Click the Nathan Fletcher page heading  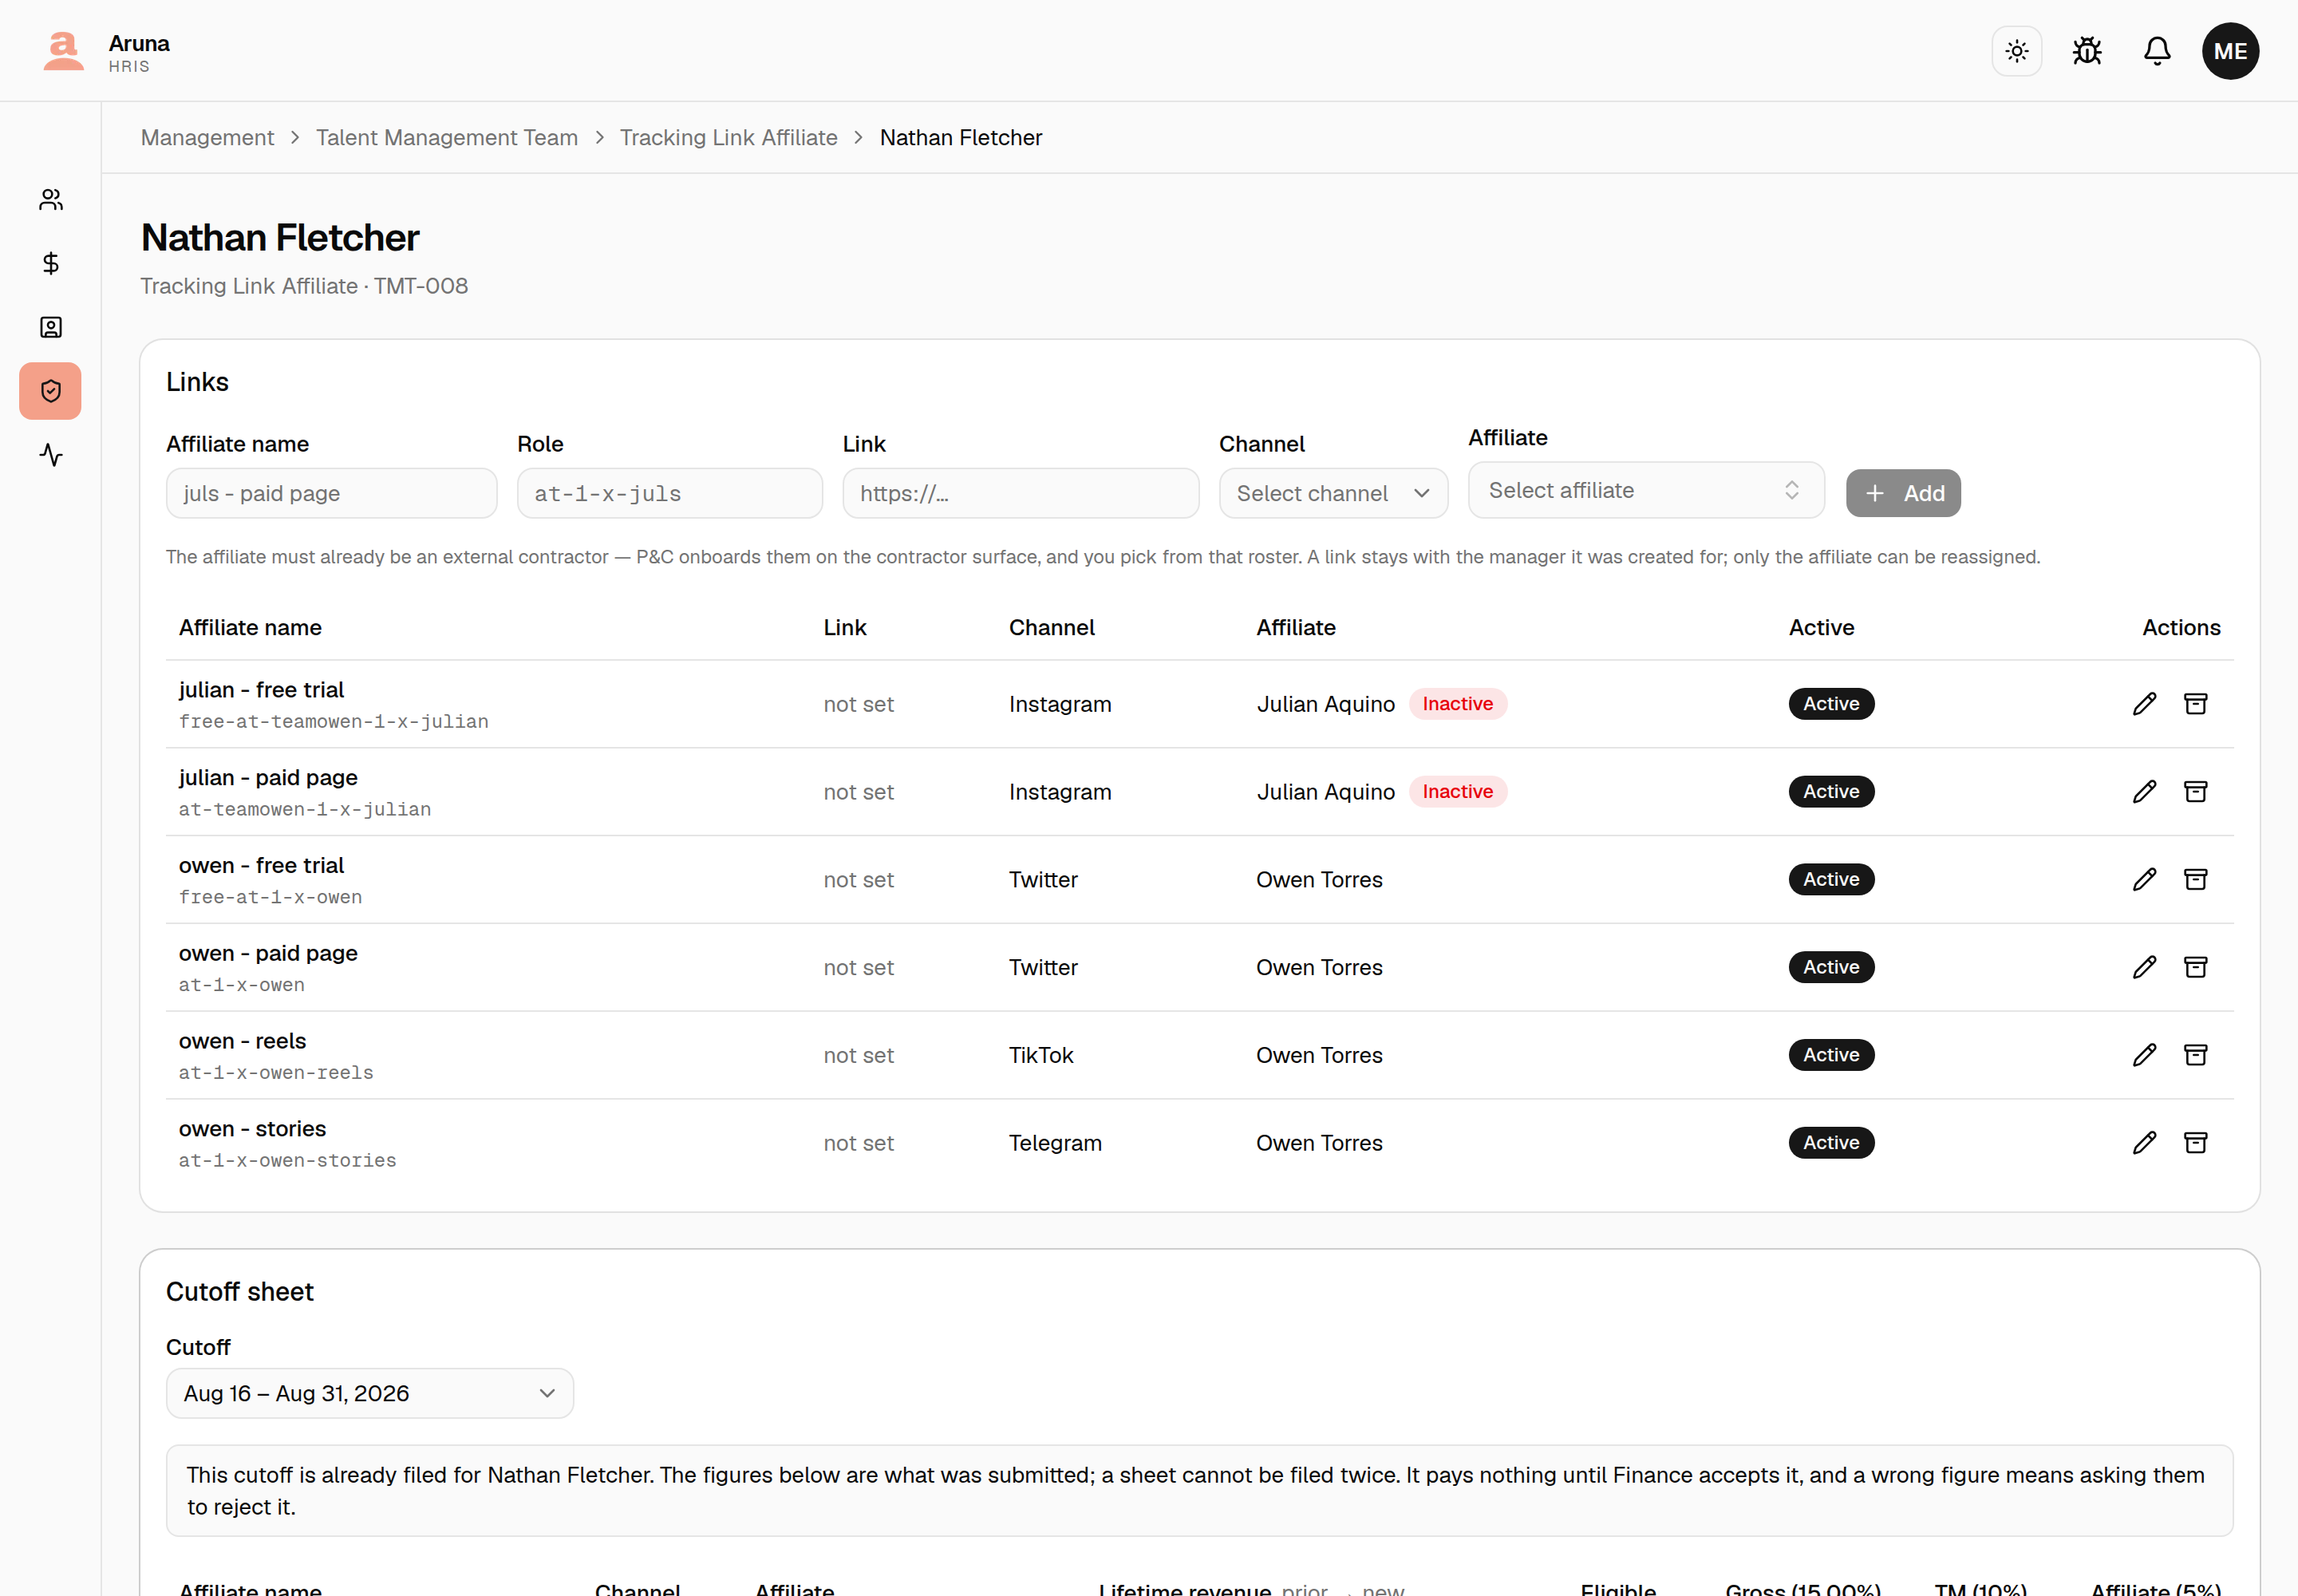pos(280,238)
